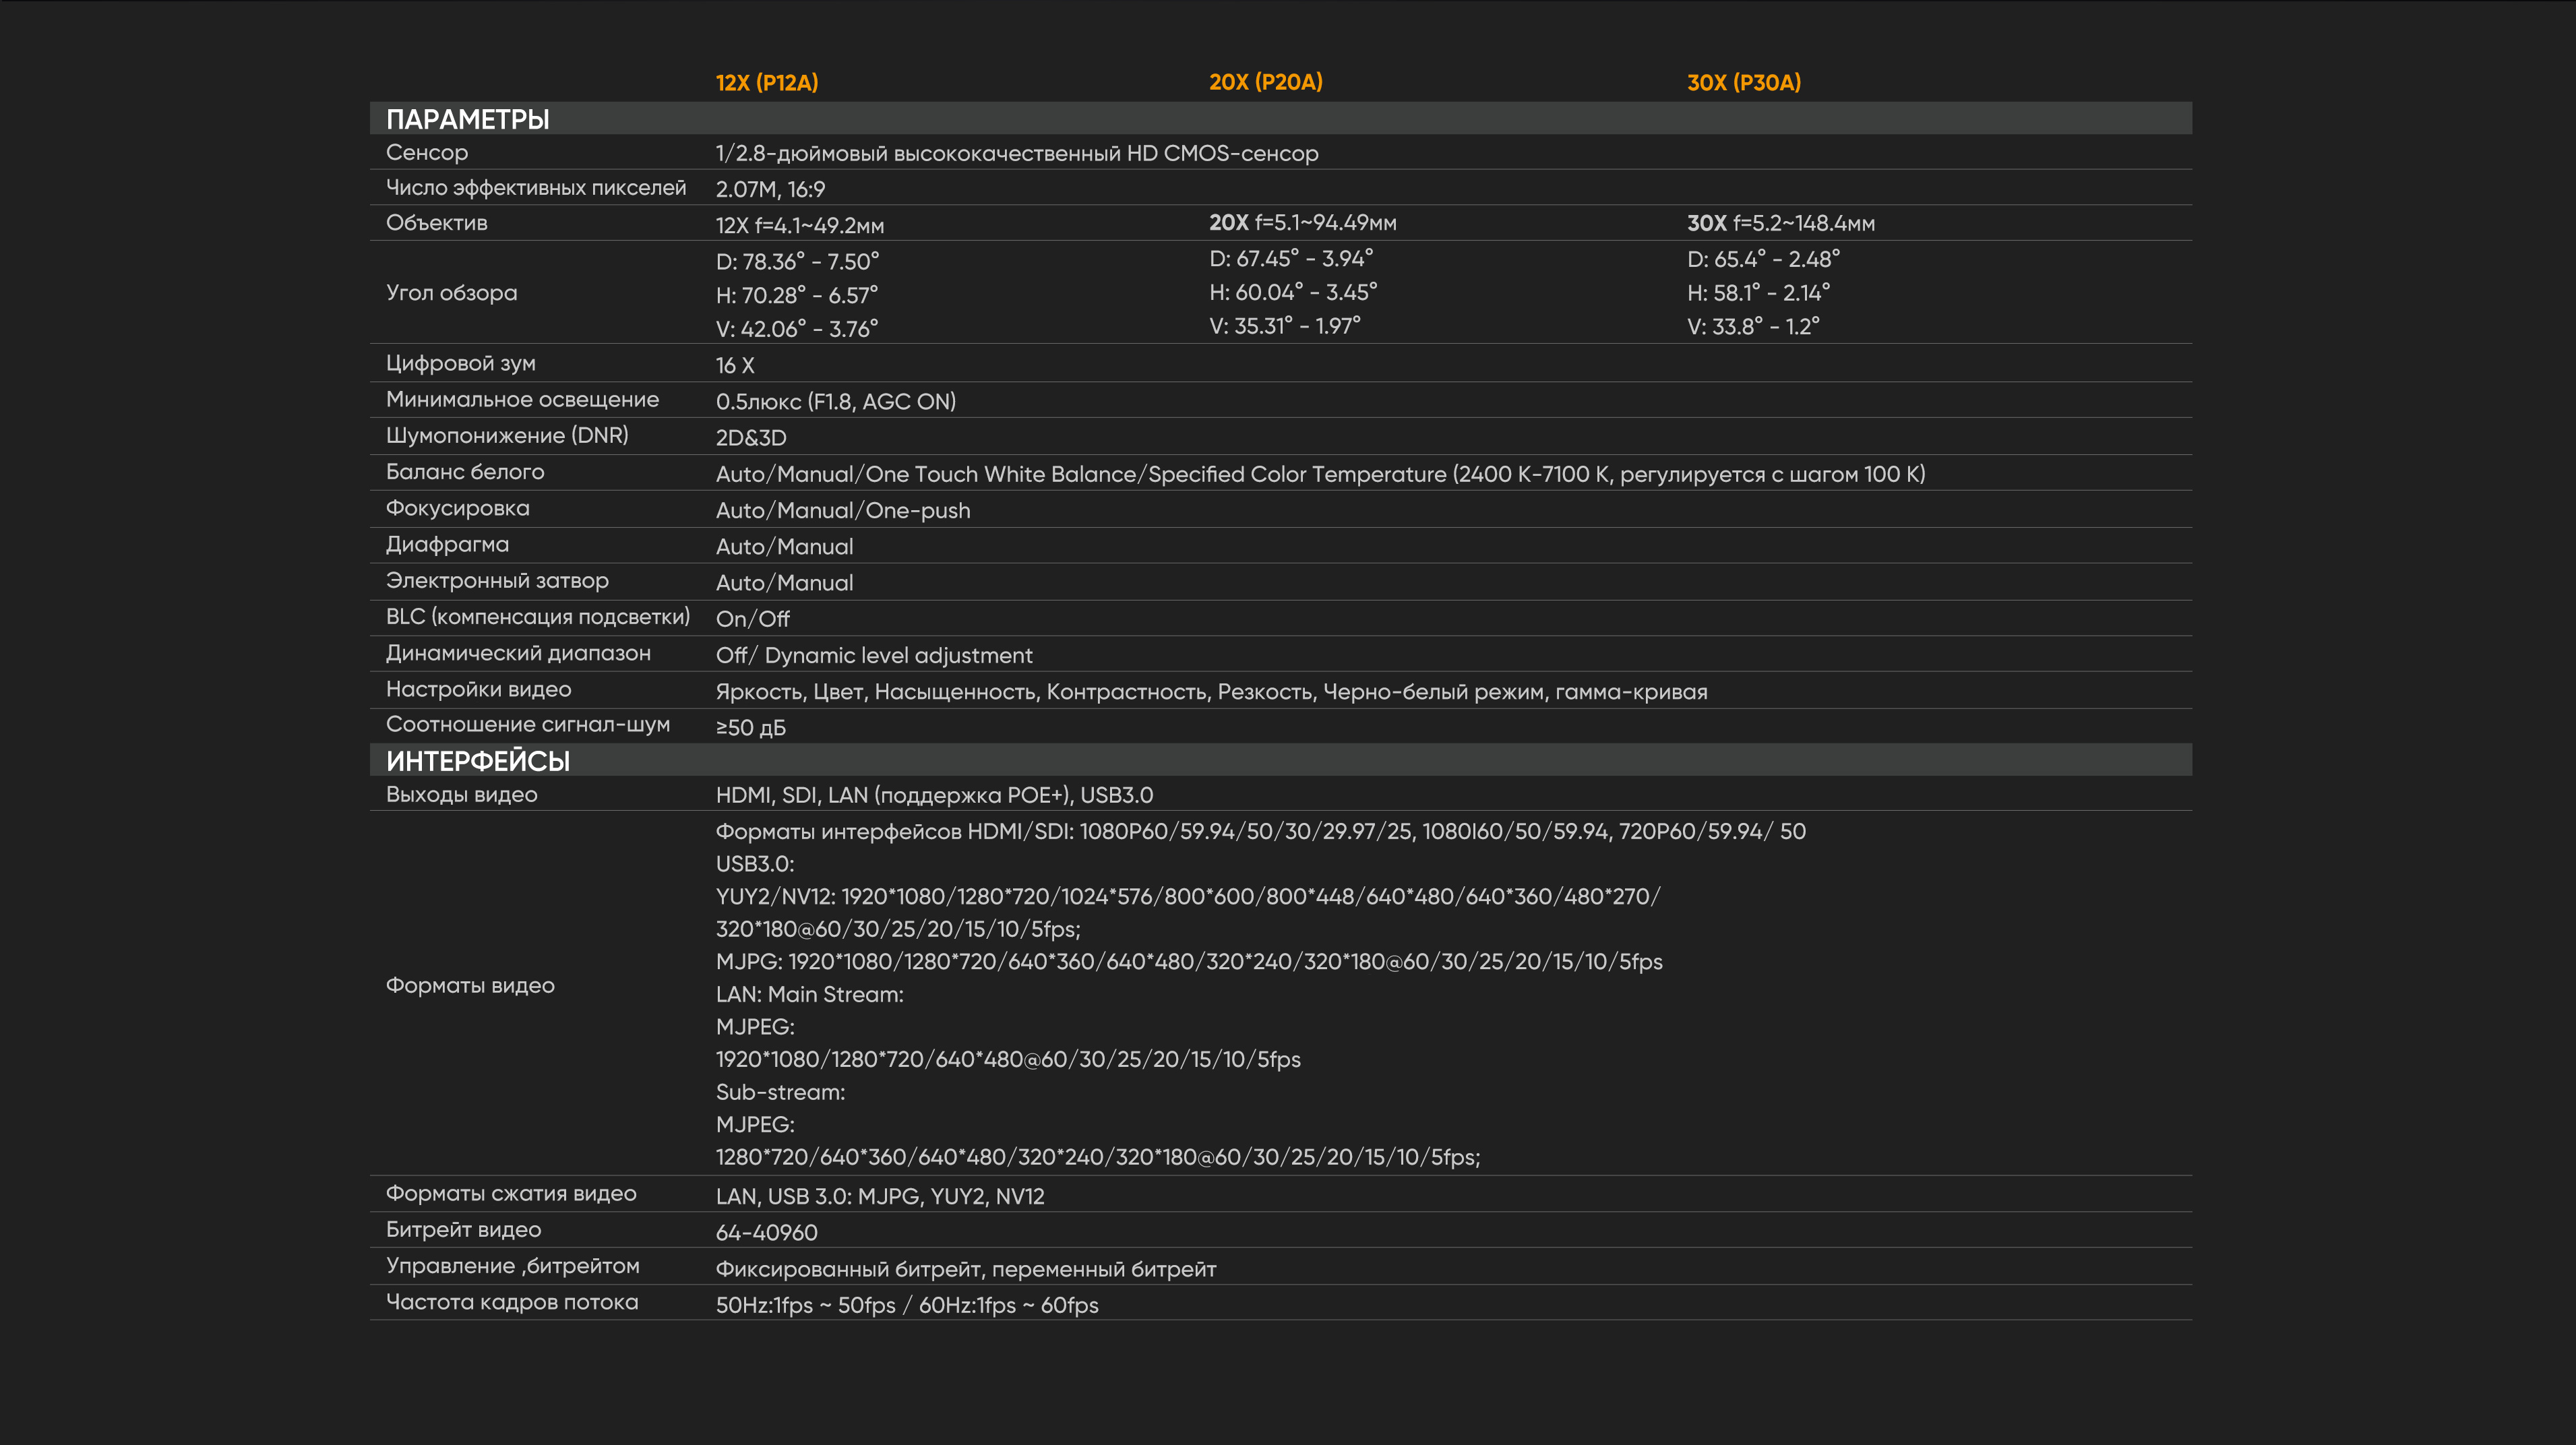Click the Форматы сжатия видео label
Viewport: 2576px width, 1445px height.
pos(511,1194)
